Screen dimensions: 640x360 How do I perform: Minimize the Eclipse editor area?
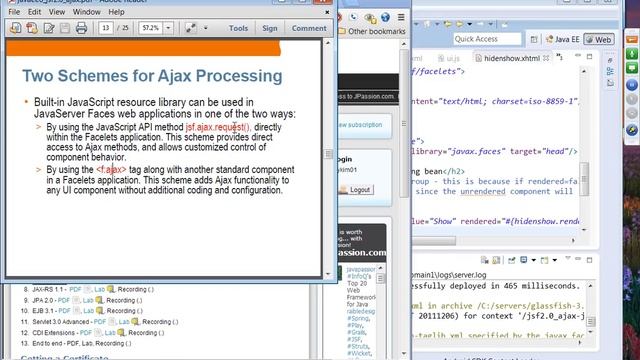coord(578,56)
